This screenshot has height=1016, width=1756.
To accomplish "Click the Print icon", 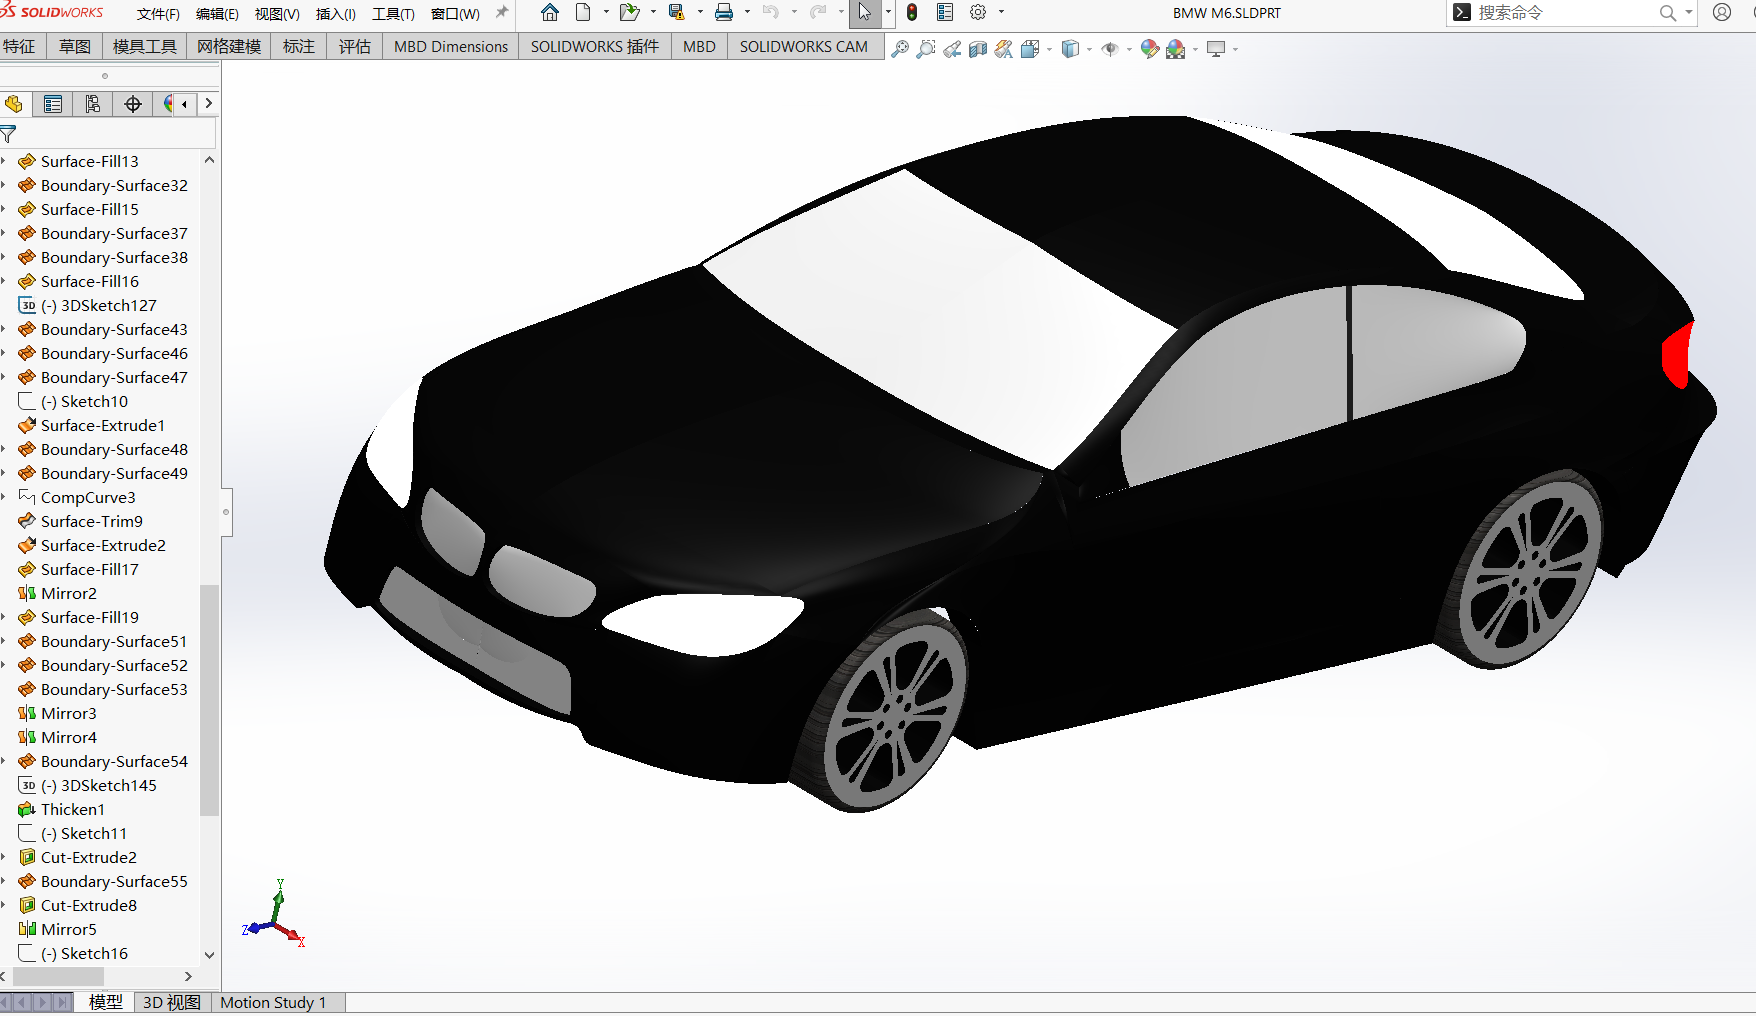I will (724, 13).
